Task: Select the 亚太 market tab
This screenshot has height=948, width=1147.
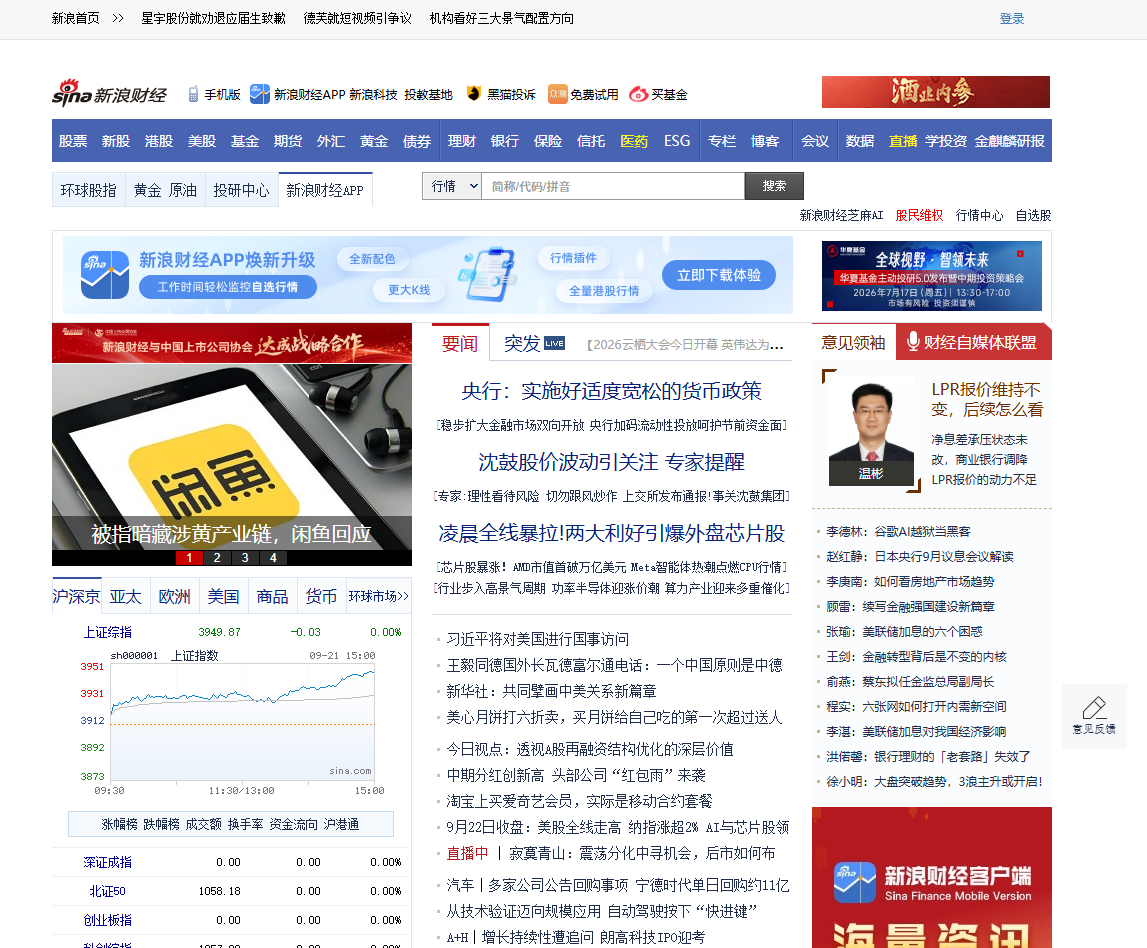Action: coord(125,596)
